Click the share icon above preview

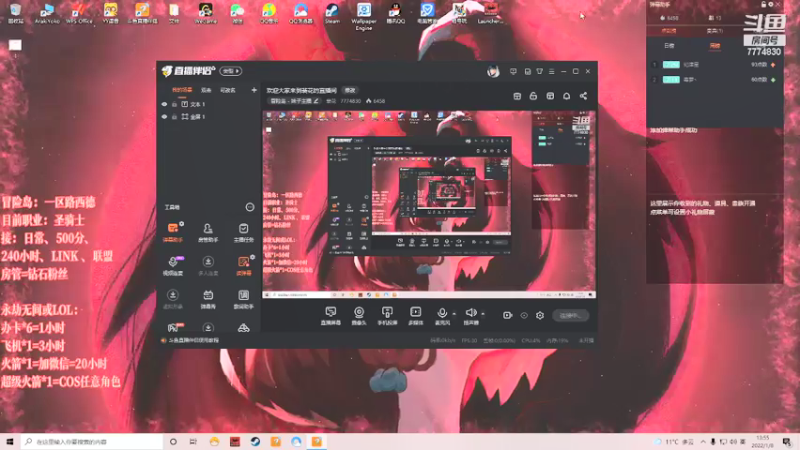pyautogui.click(x=583, y=96)
